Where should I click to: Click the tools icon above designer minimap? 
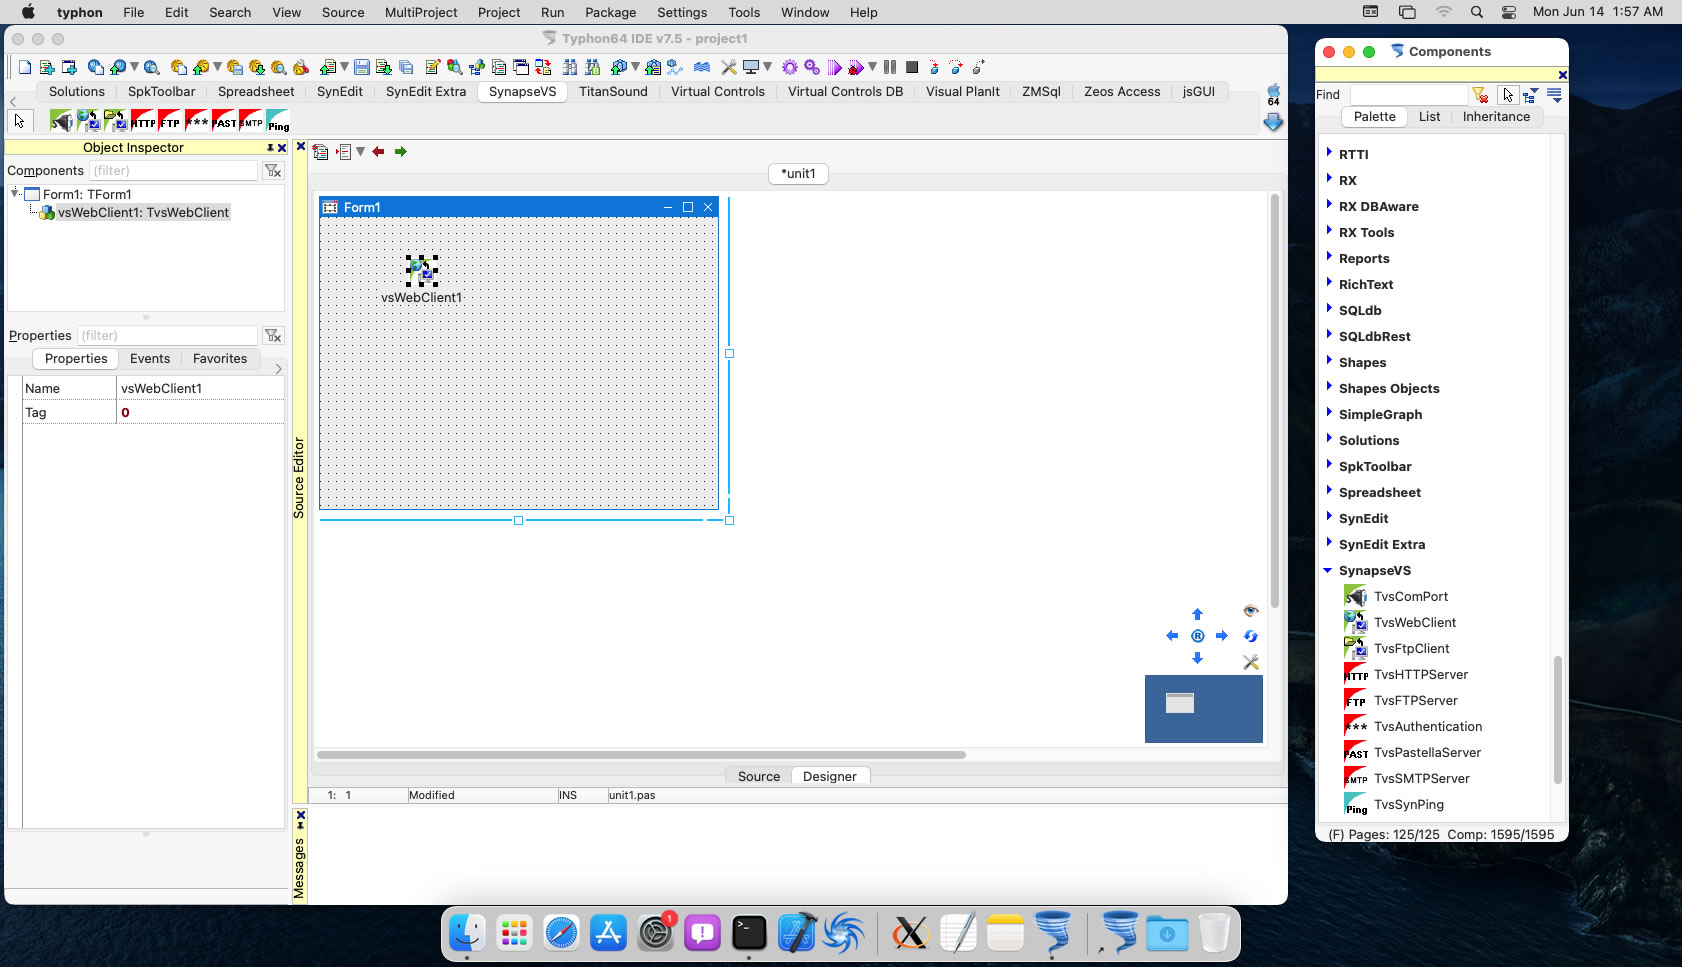tap(1250, 662)
